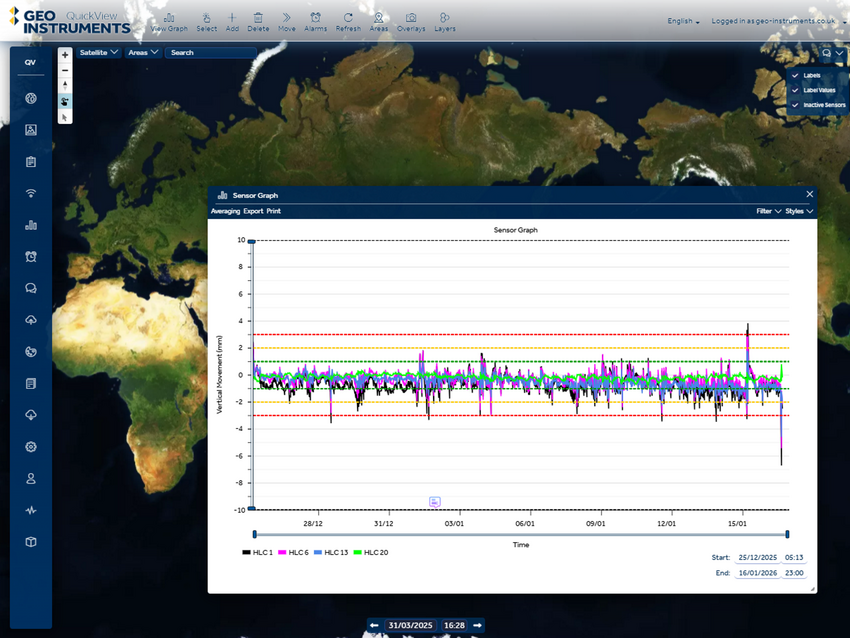Toggle the Labels checkbox
Viewport: 850px width, 638px height.
795,75
